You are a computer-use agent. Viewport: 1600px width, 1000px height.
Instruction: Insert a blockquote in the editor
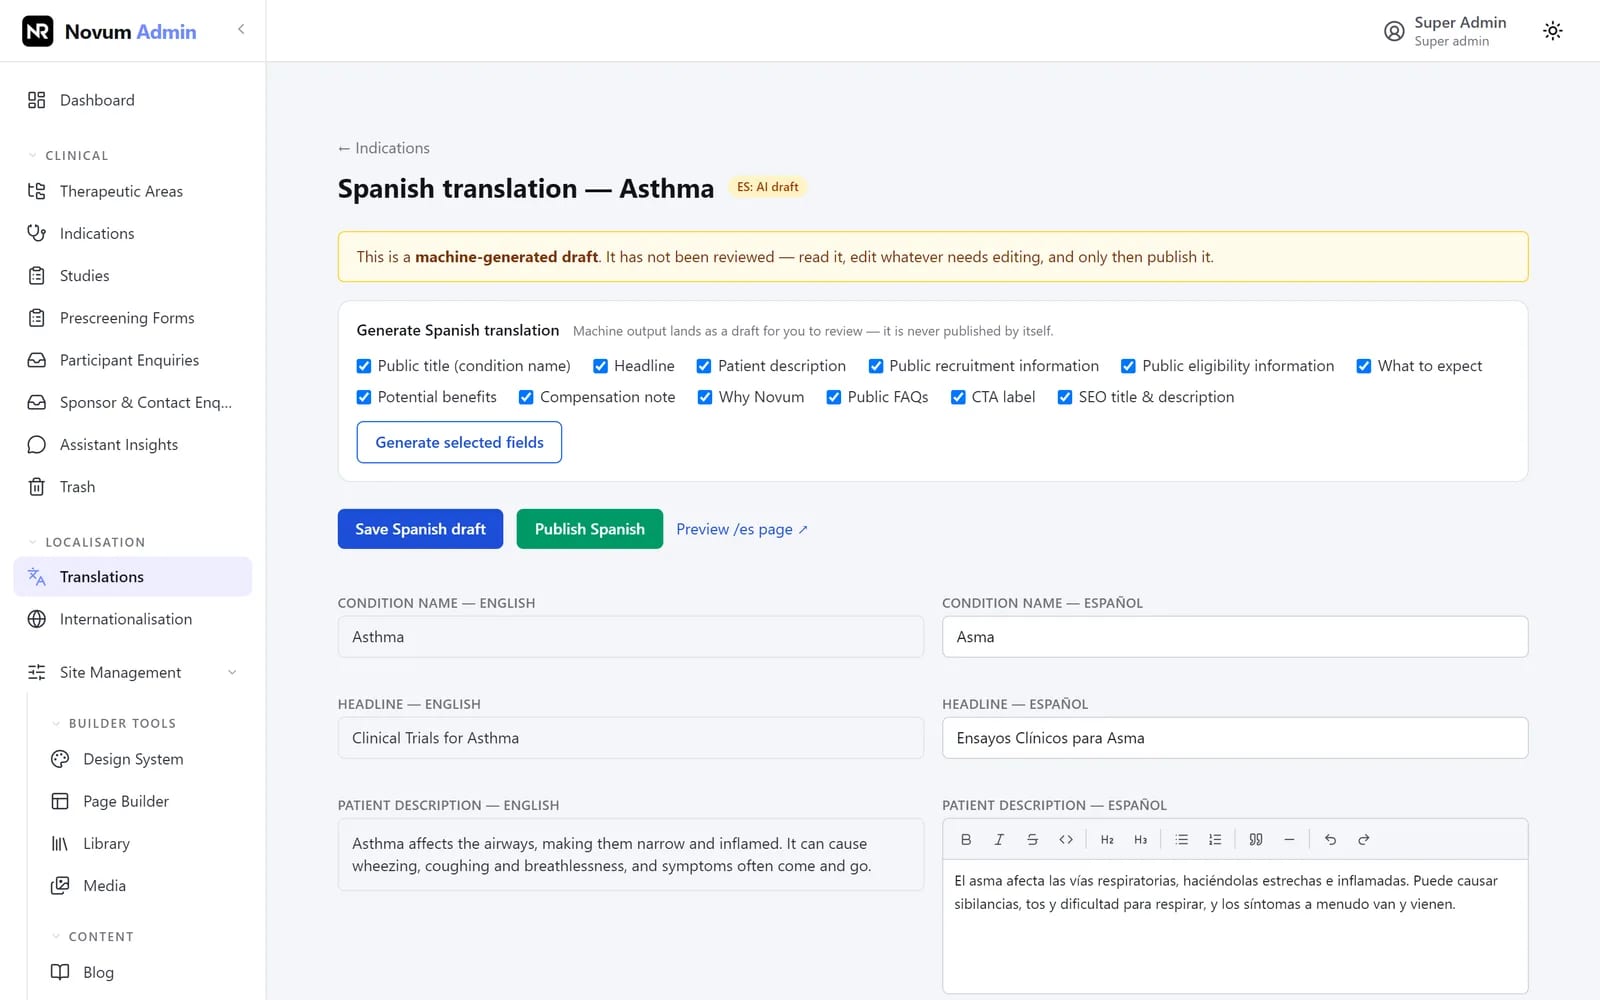(1256, 840)
